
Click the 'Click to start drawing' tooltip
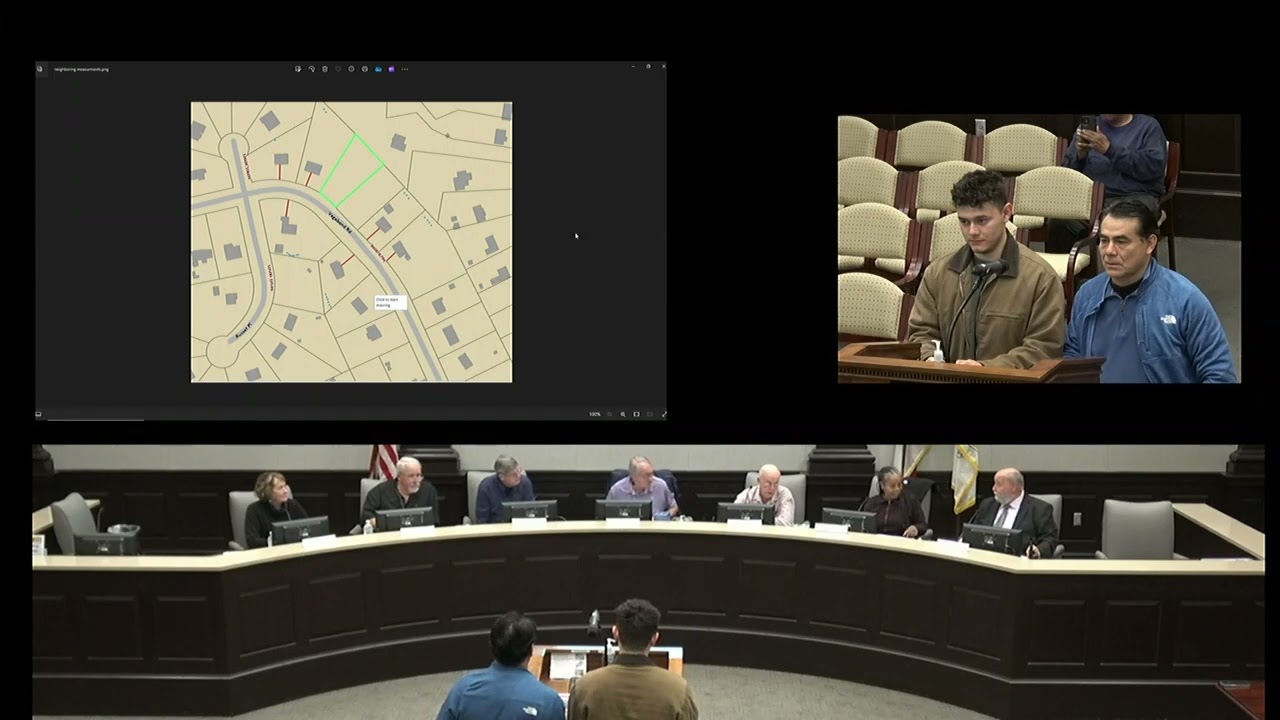[x=390, y=301]
